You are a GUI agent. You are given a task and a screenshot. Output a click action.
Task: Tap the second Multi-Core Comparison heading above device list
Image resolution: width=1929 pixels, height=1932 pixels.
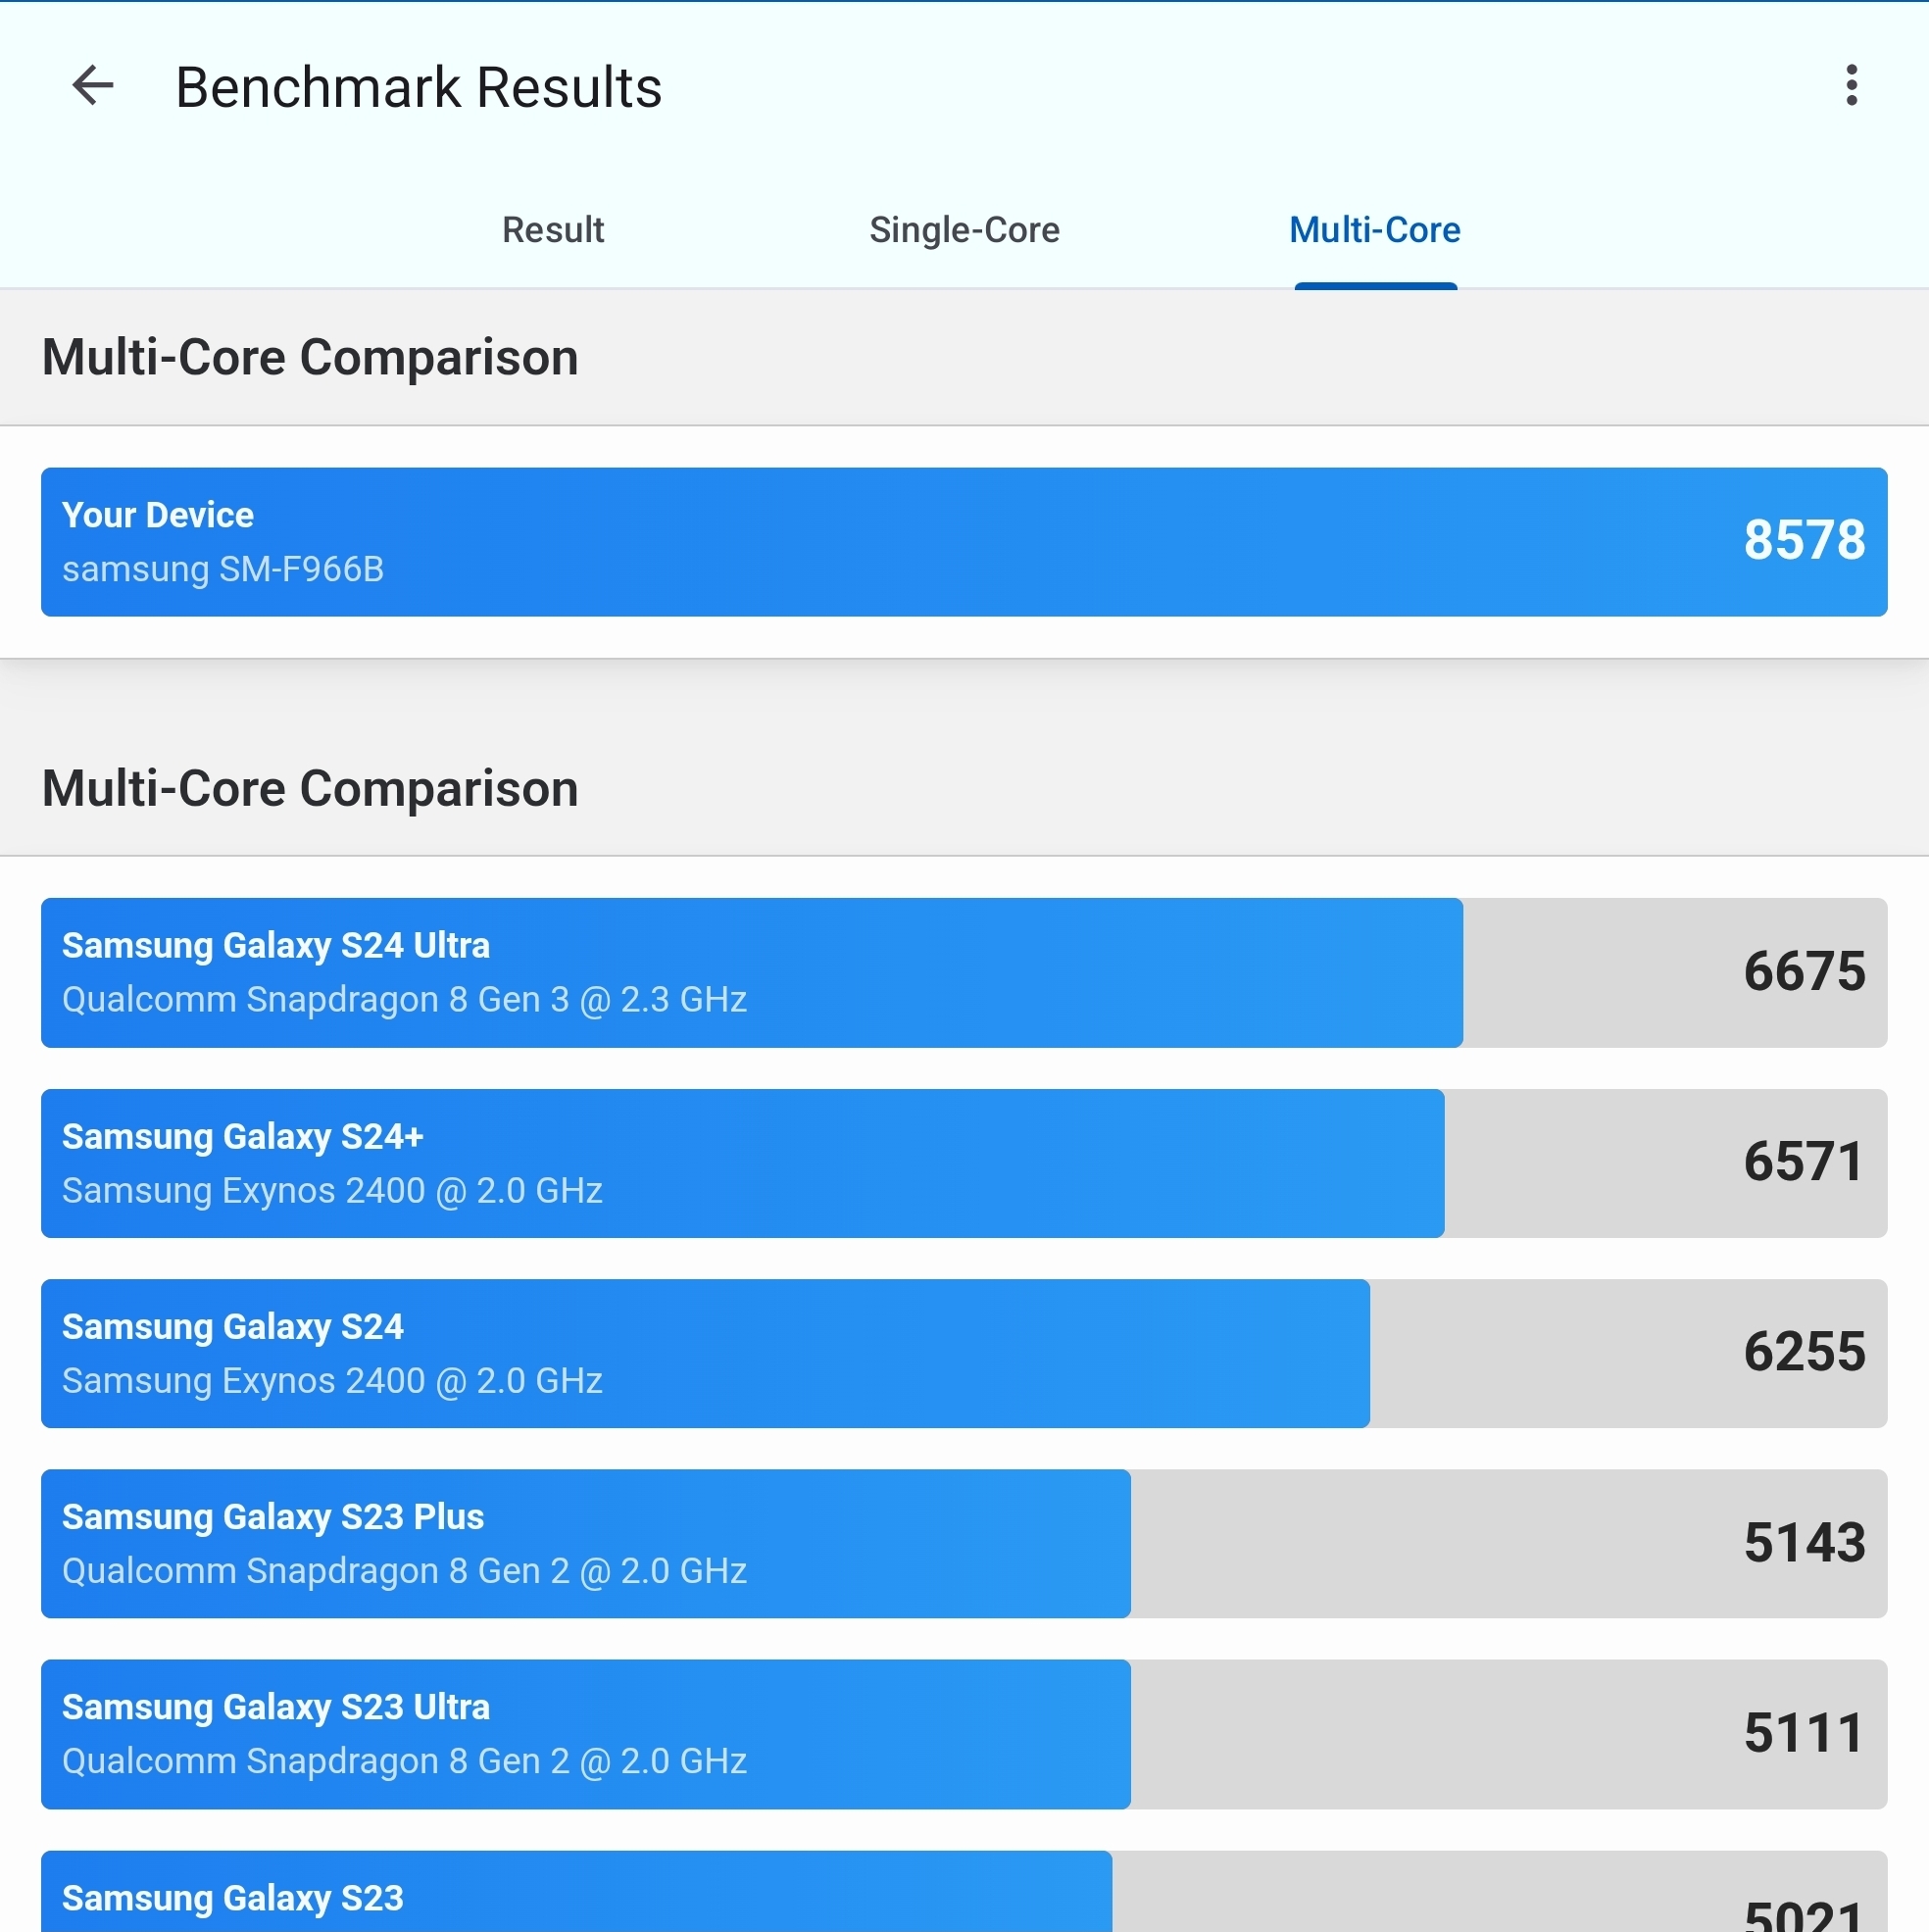[310, 788]
